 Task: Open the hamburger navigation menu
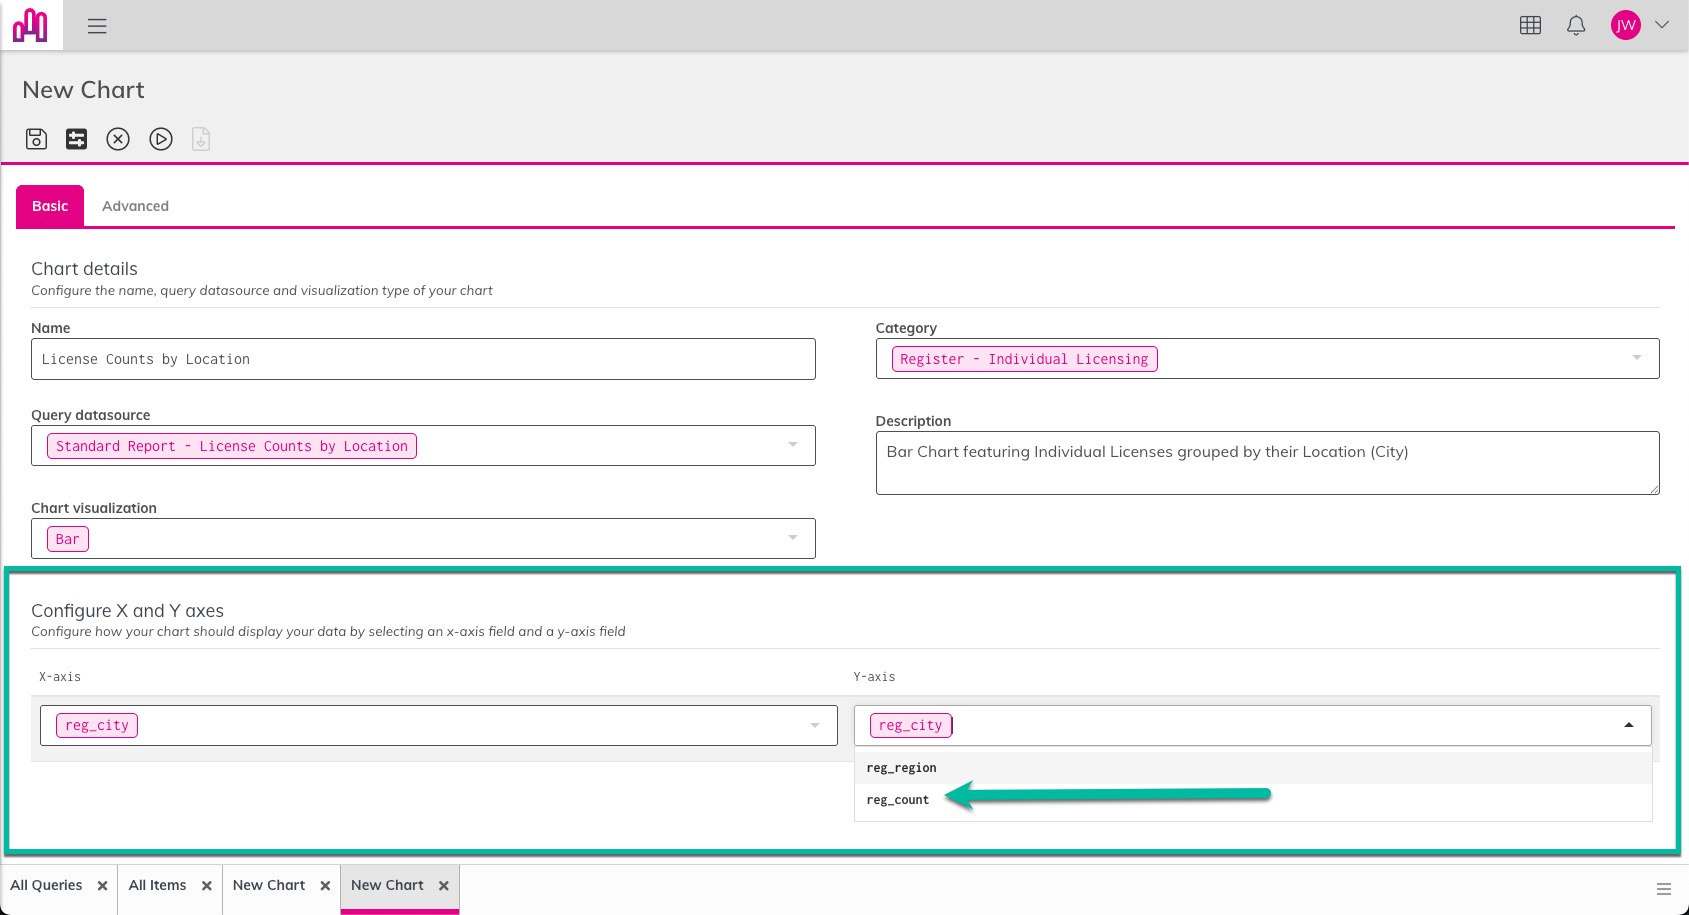[97, 26]
